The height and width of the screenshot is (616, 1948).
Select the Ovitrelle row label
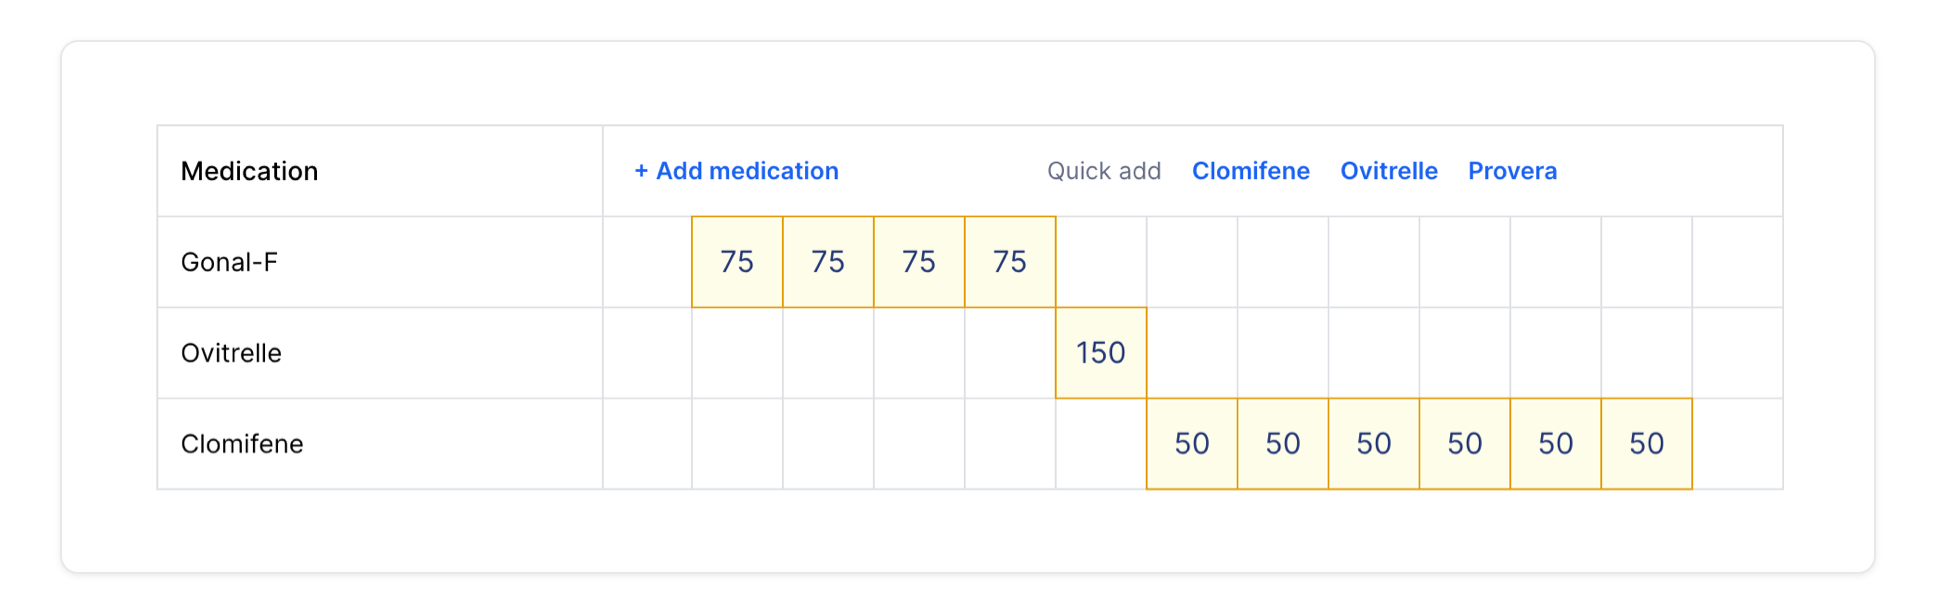[231, 353]
